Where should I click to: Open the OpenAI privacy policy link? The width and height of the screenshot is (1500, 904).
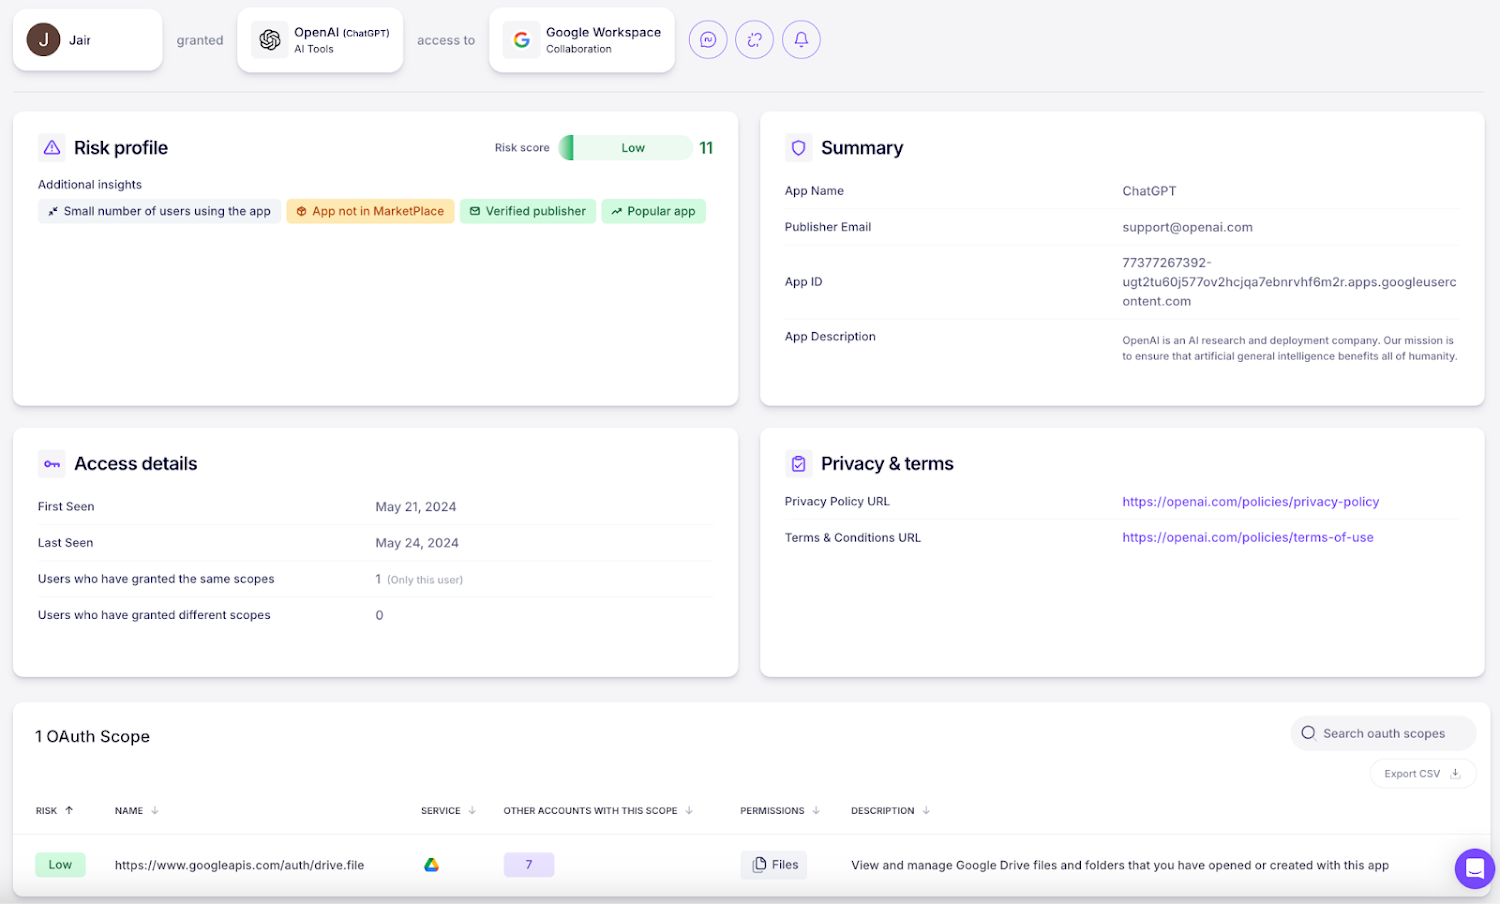coord(1250,502)
